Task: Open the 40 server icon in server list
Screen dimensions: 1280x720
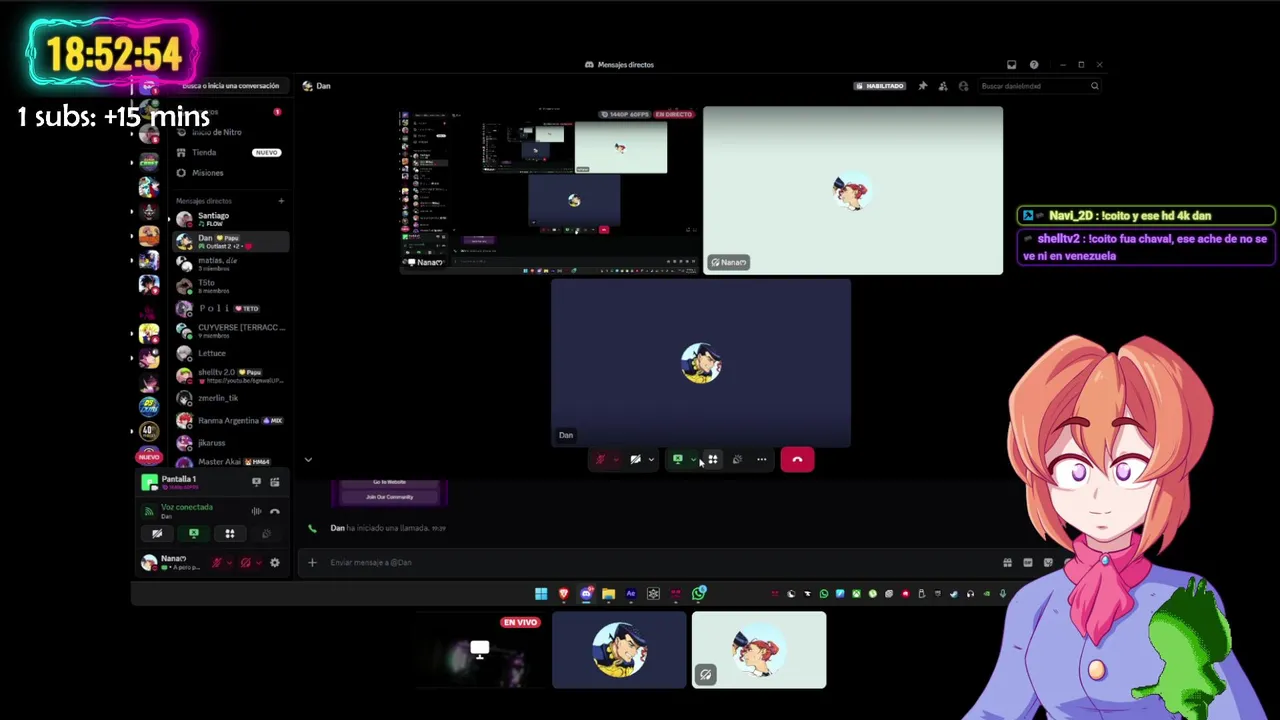Action: click(x=149, y=431)
